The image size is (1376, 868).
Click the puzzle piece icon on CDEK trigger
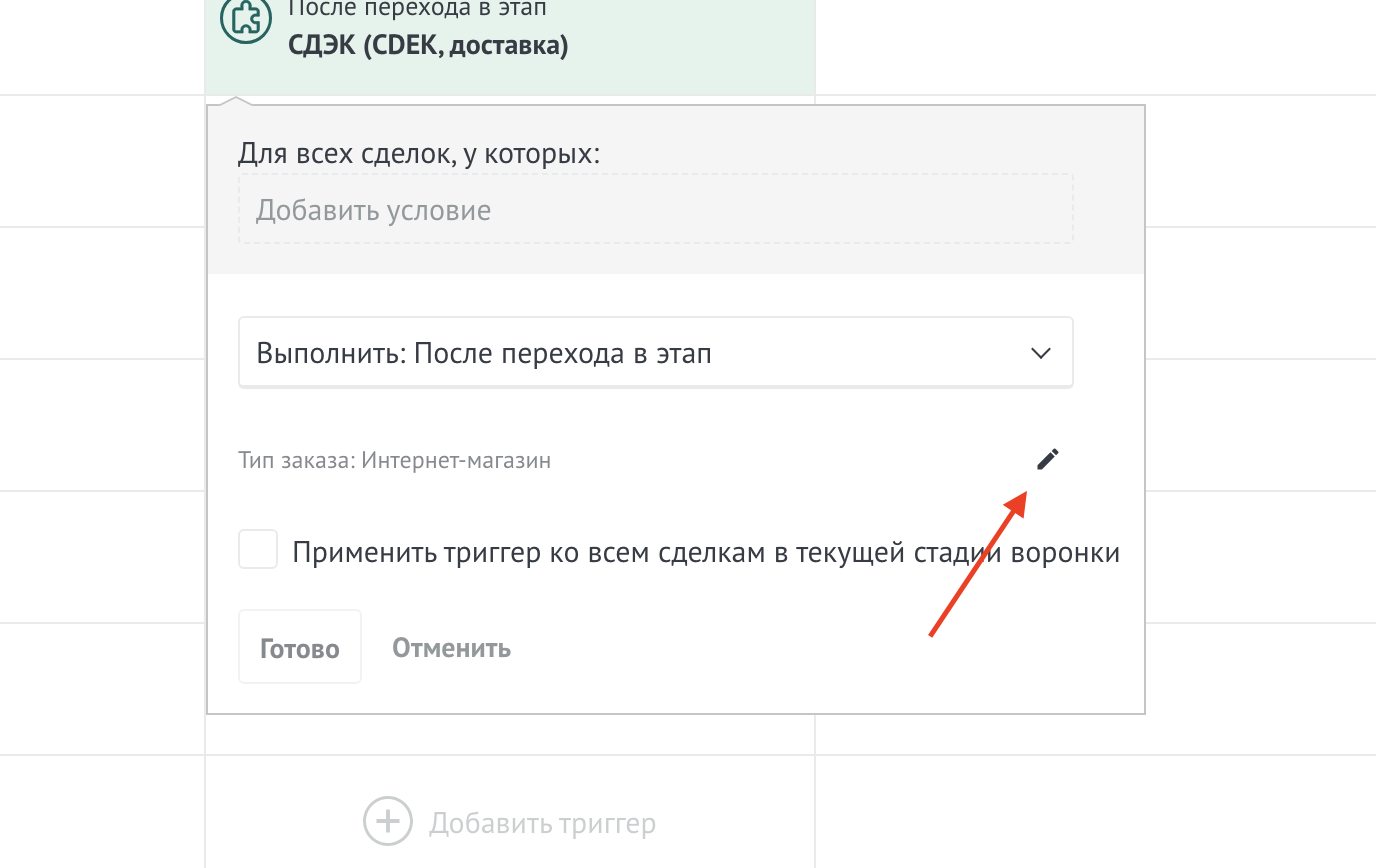246,20
